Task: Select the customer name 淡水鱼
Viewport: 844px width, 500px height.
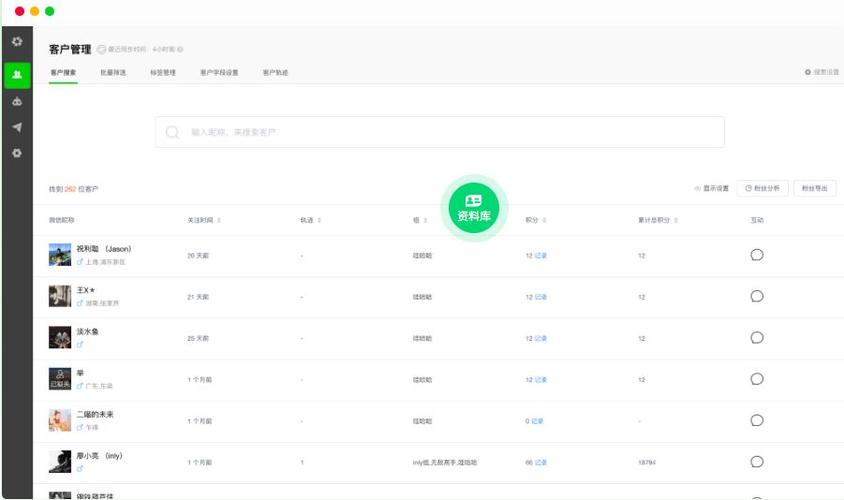Action: click(88, 332)
